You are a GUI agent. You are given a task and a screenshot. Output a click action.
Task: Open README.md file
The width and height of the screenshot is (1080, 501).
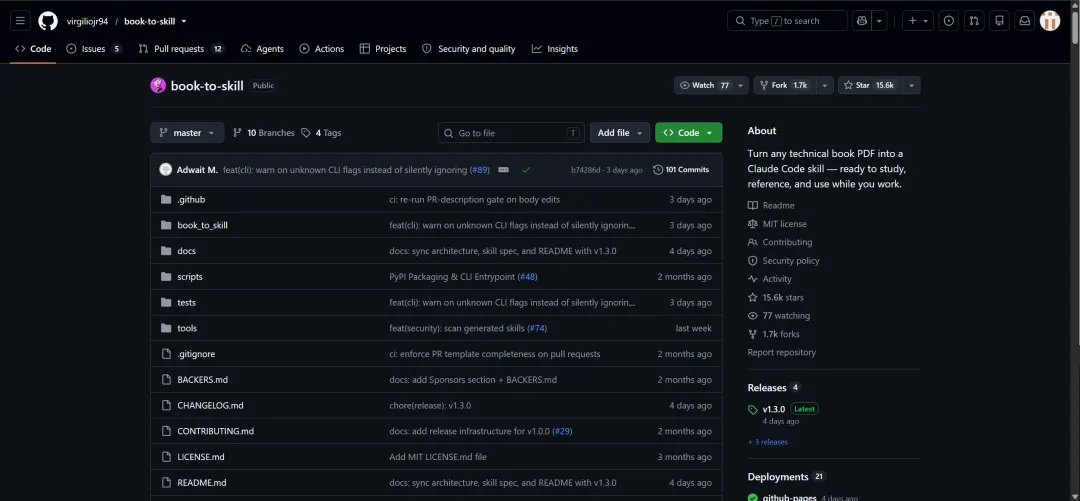(x=202, y=483)
